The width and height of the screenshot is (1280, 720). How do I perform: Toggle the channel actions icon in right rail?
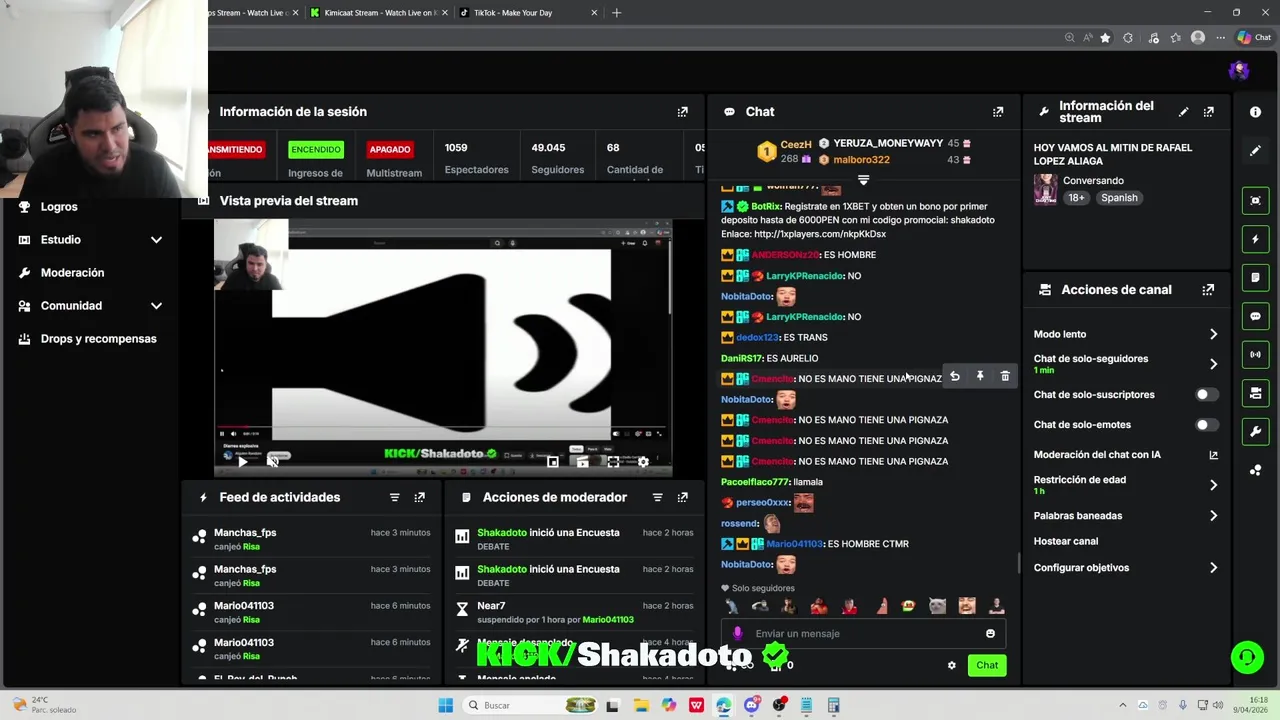pyautogui.click(x=1256, y=393)
